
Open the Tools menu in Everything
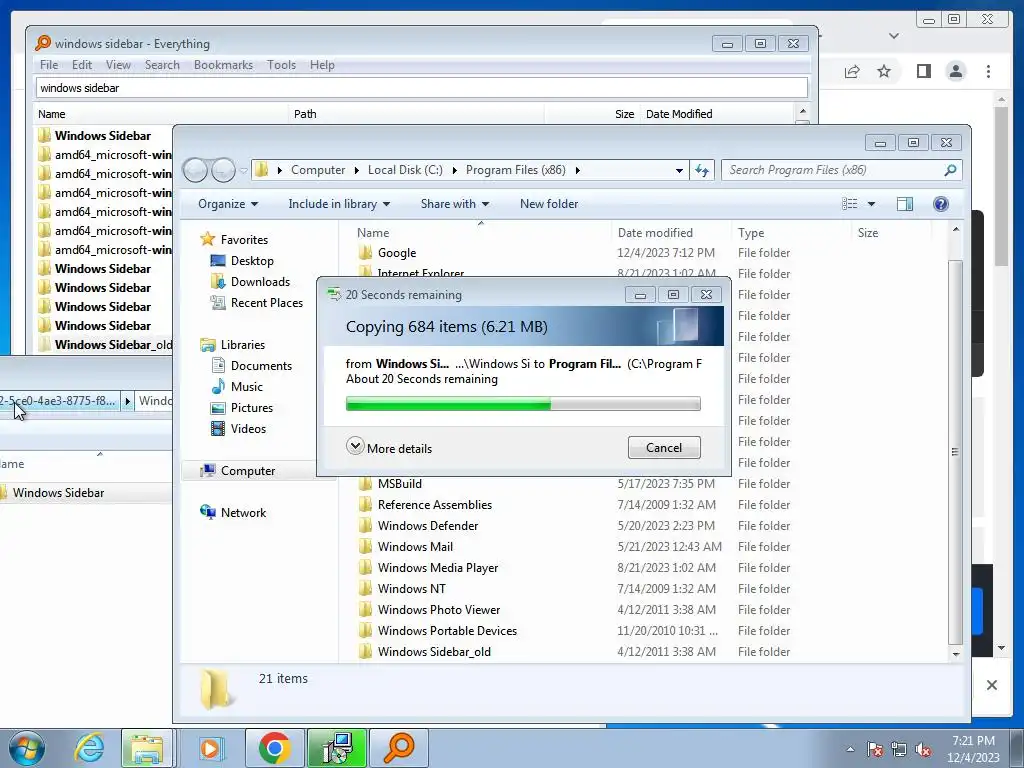click(281, 65)
